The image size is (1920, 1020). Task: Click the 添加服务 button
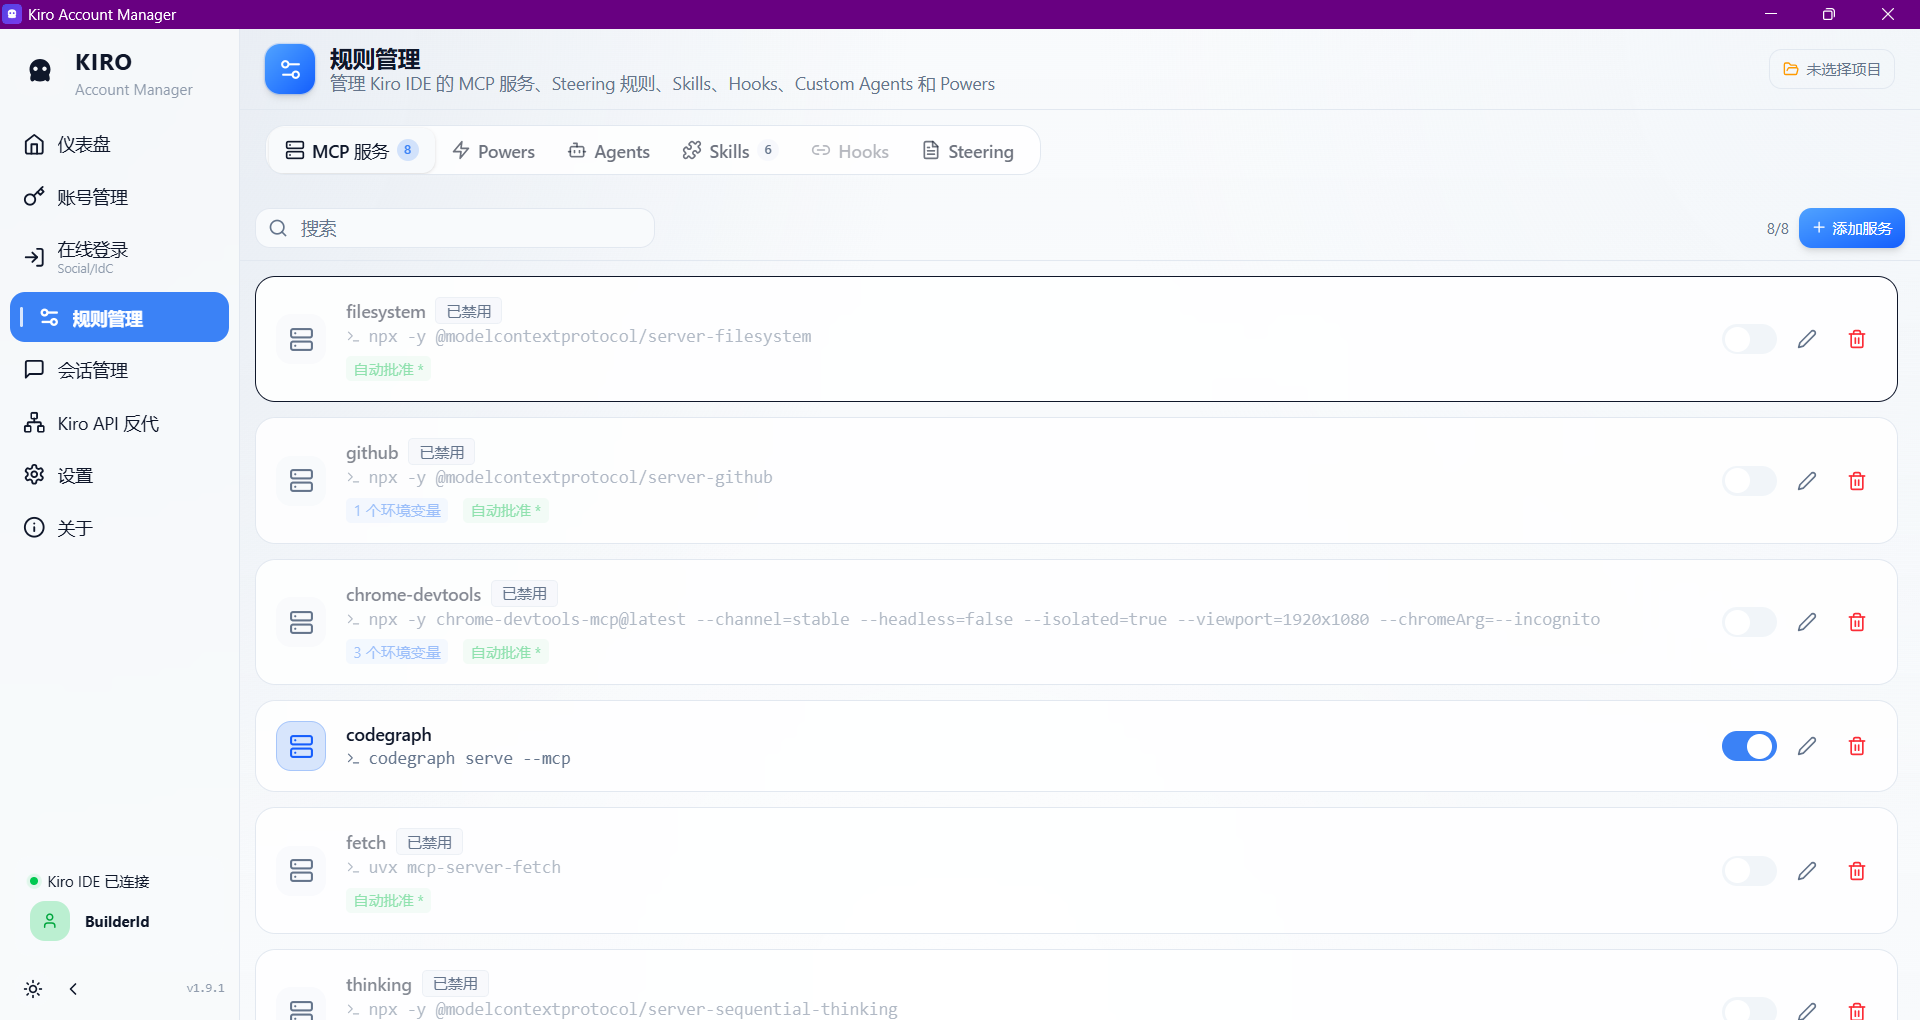(1852, 228)
